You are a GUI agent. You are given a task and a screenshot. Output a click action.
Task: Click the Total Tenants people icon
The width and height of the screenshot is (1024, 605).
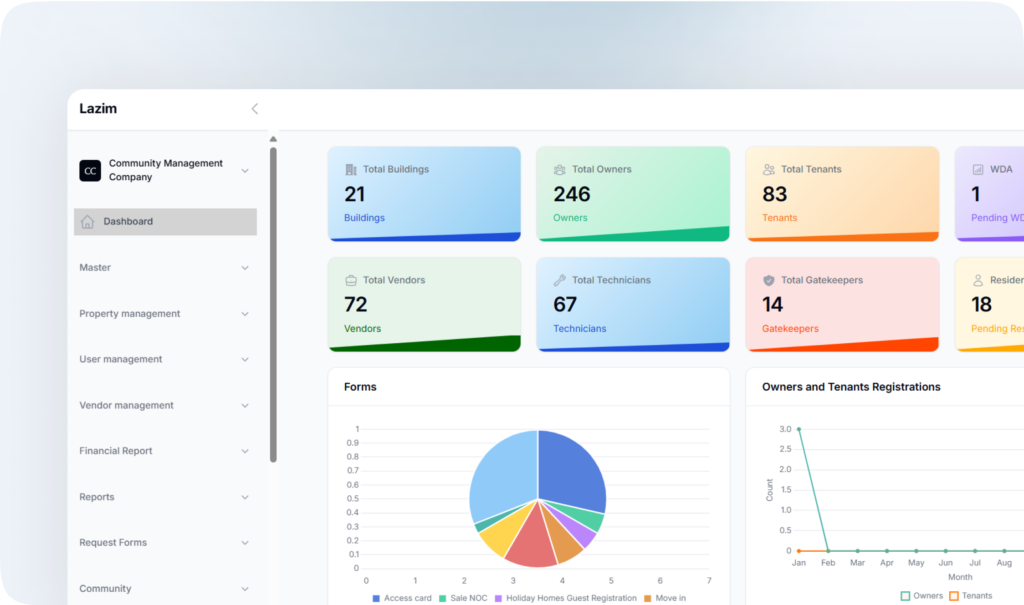769,170
